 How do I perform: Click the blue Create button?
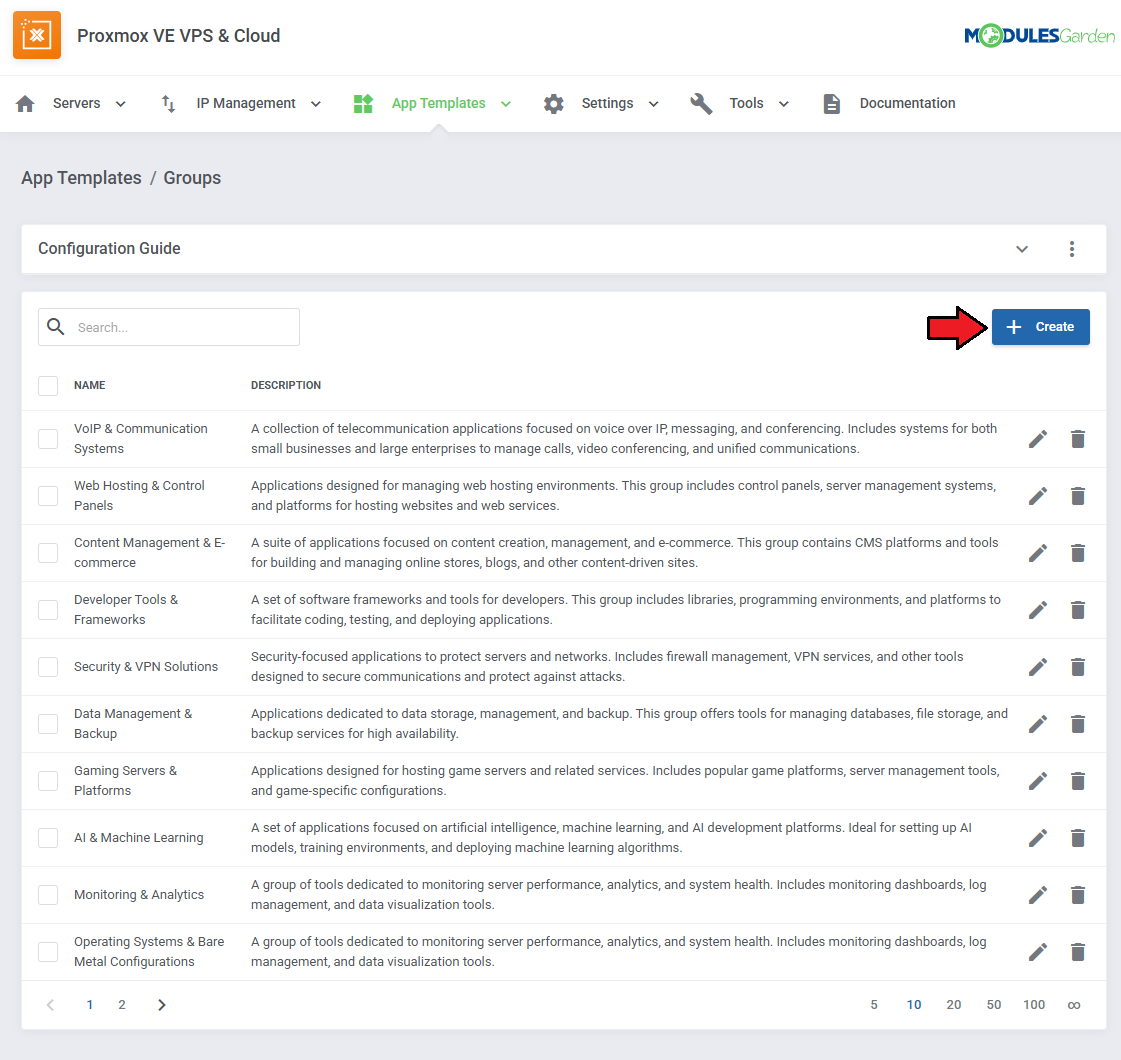[x=1040, y=327]
